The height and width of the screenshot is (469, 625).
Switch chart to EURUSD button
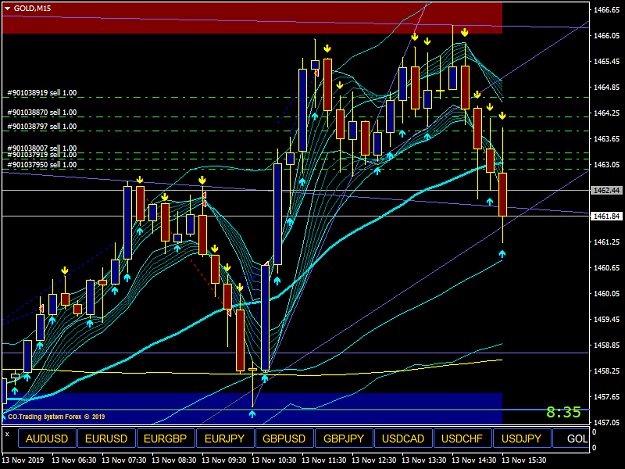[106, 438]
